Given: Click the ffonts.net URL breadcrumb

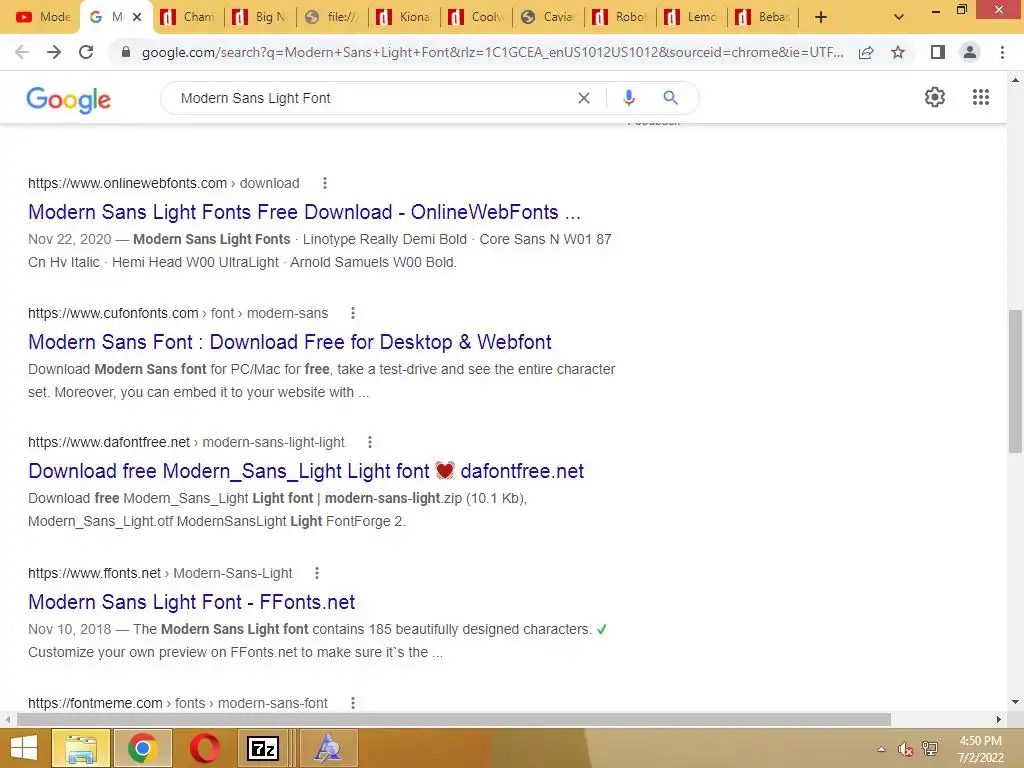Looking at the screenshot, I should point(160,573).
